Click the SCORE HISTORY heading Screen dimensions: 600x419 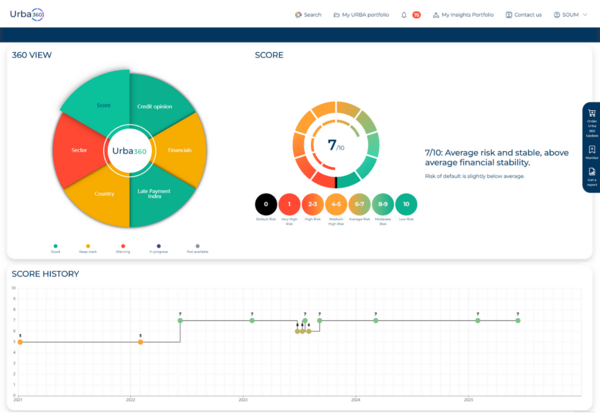point(45,274)
